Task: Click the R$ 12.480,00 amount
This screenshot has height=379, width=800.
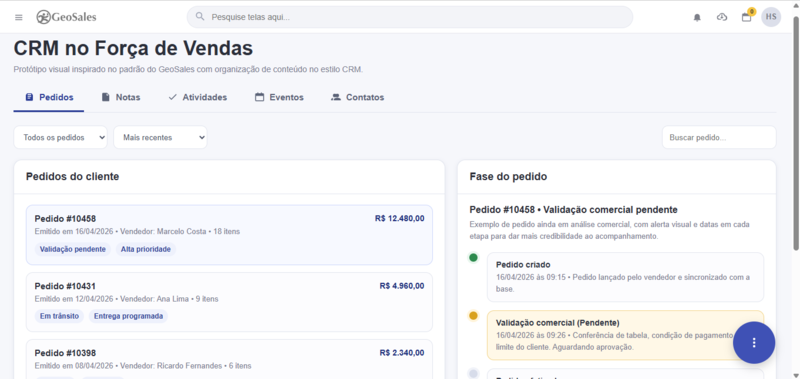Action: click(x=399, y=218)
